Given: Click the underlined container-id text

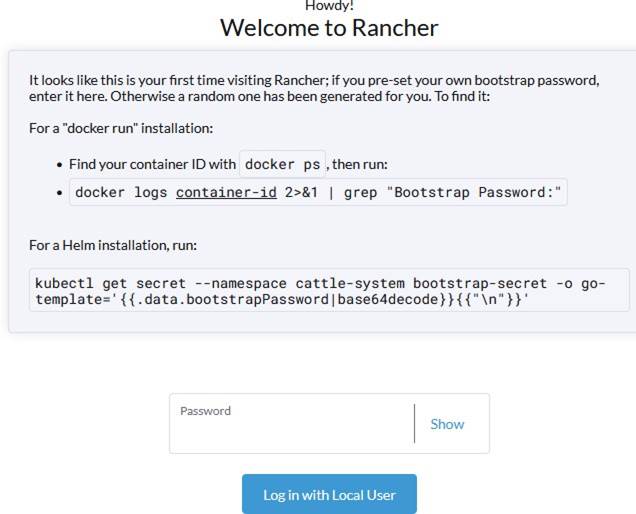Looking at the screenshot, I should [x=226, y=193].
